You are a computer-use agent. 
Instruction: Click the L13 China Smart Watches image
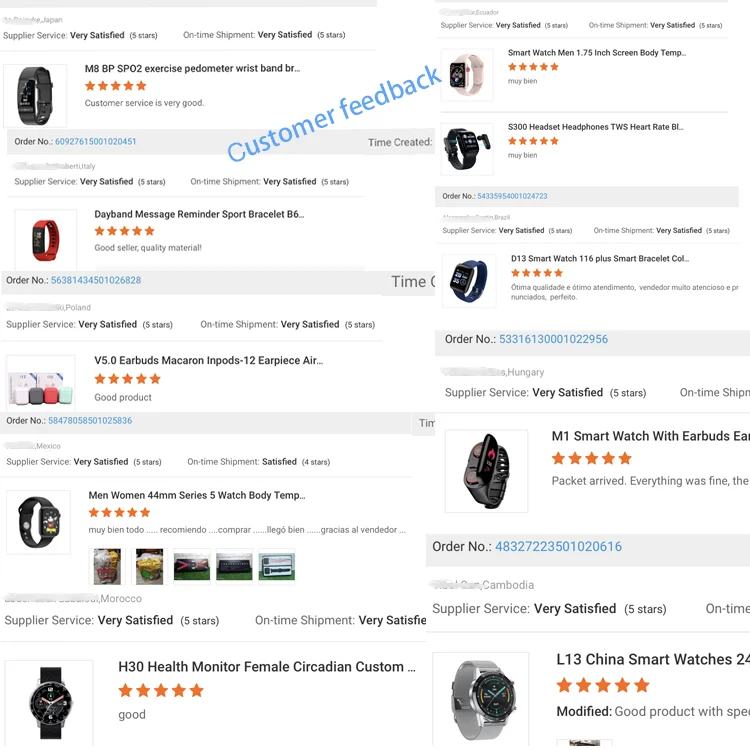pyautogui.click(x=481, y=699)
